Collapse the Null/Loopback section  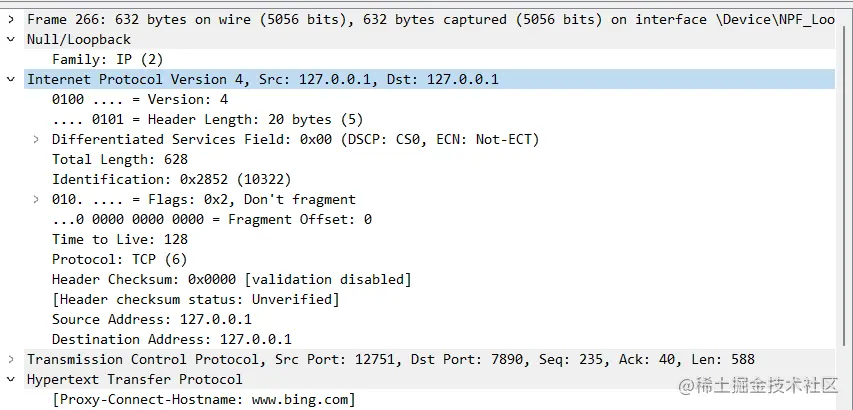point(11,40)
